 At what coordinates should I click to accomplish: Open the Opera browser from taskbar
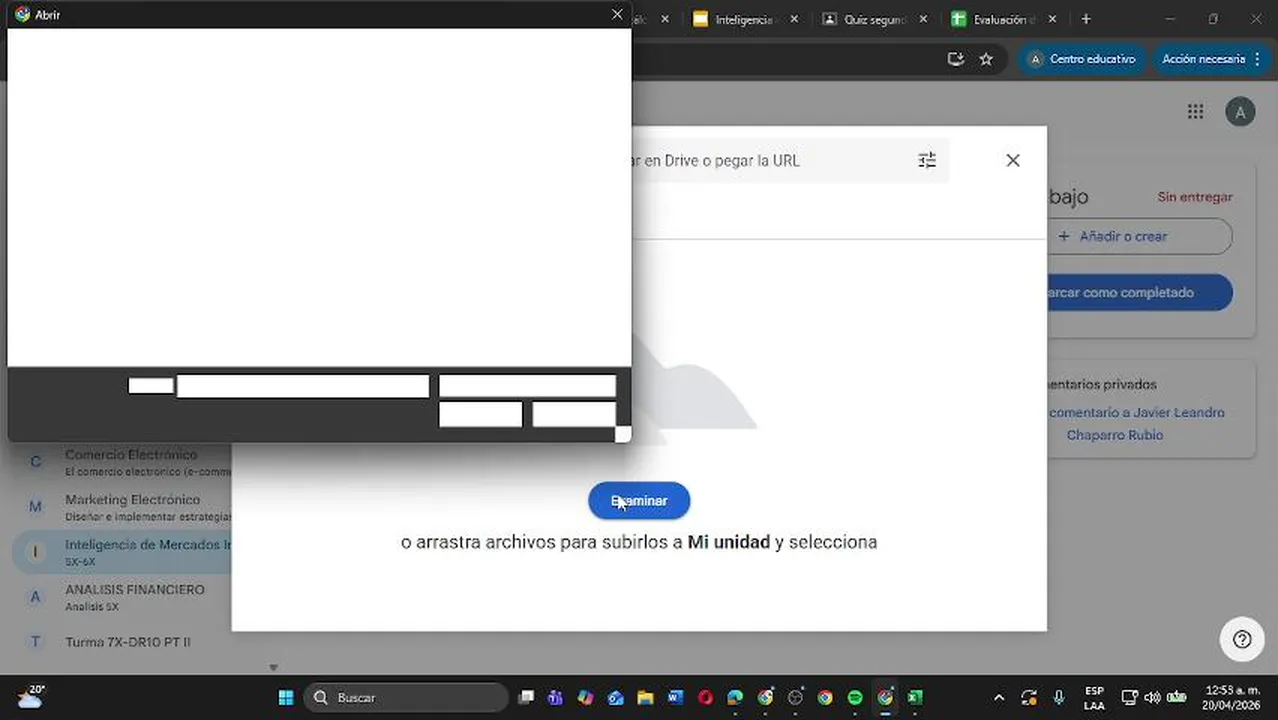coord(705,697)
